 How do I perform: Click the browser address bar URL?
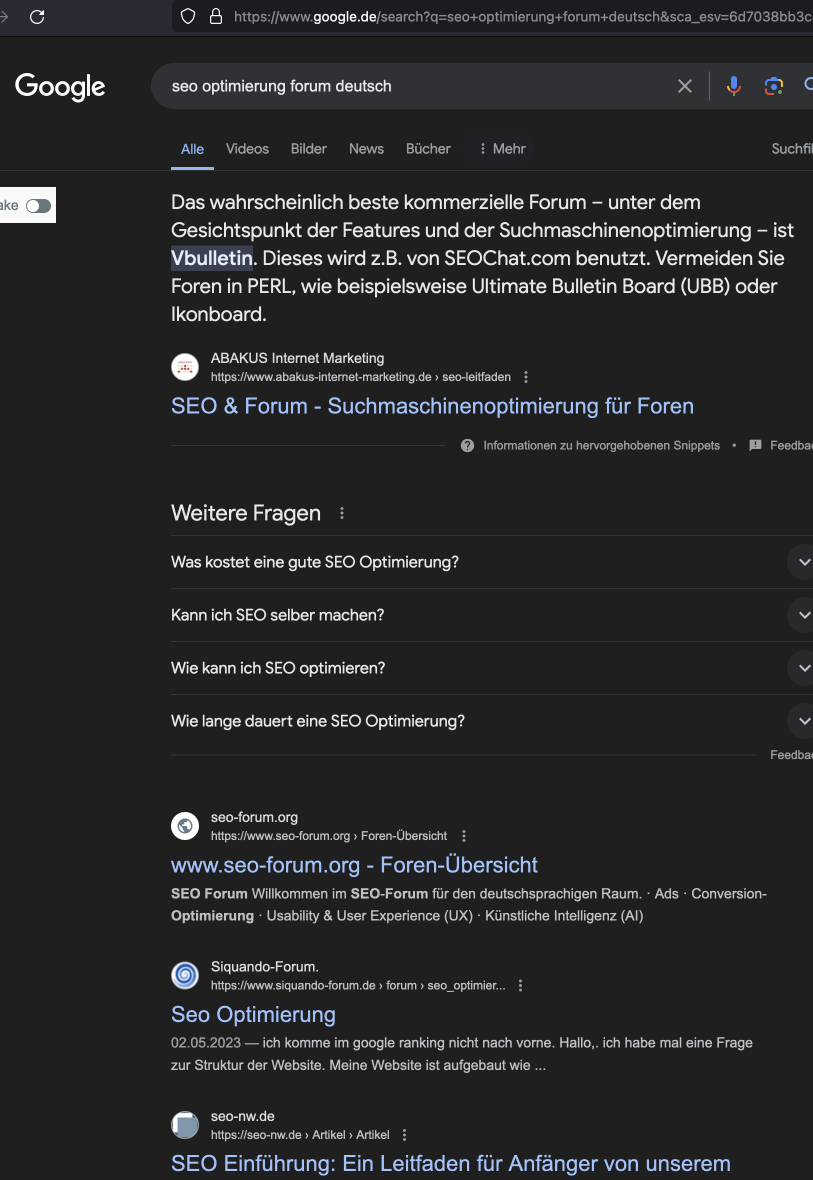click(522, 17)
